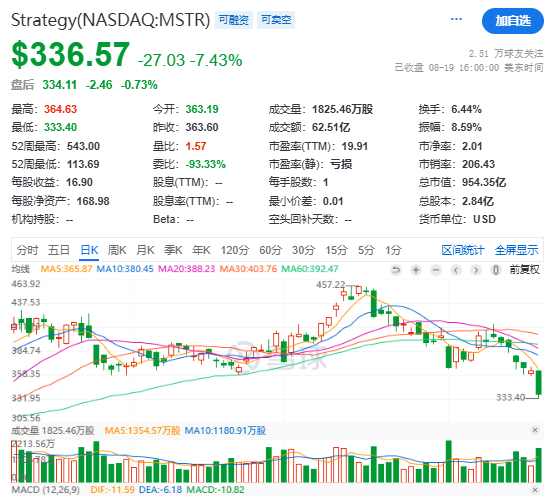Viewport: 558px width, 496px height.
Task: Close the MACD indicator panel
Action: coord(535,490)
